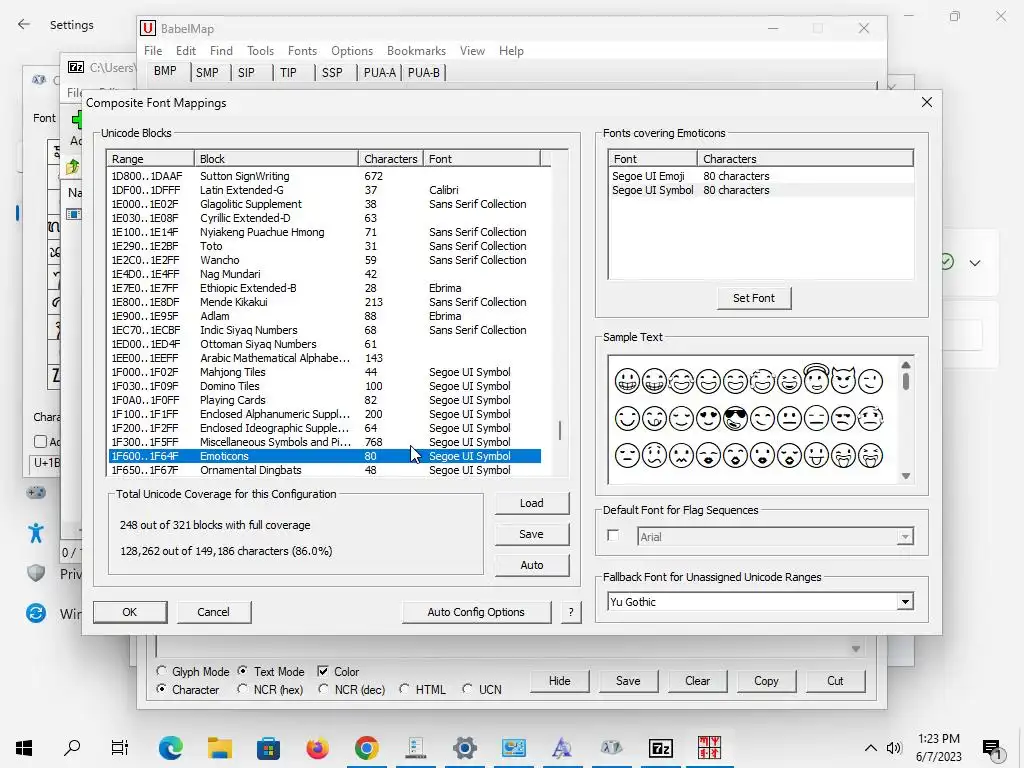
Task: Click the Auto button
Action: (x=532, y=565)
